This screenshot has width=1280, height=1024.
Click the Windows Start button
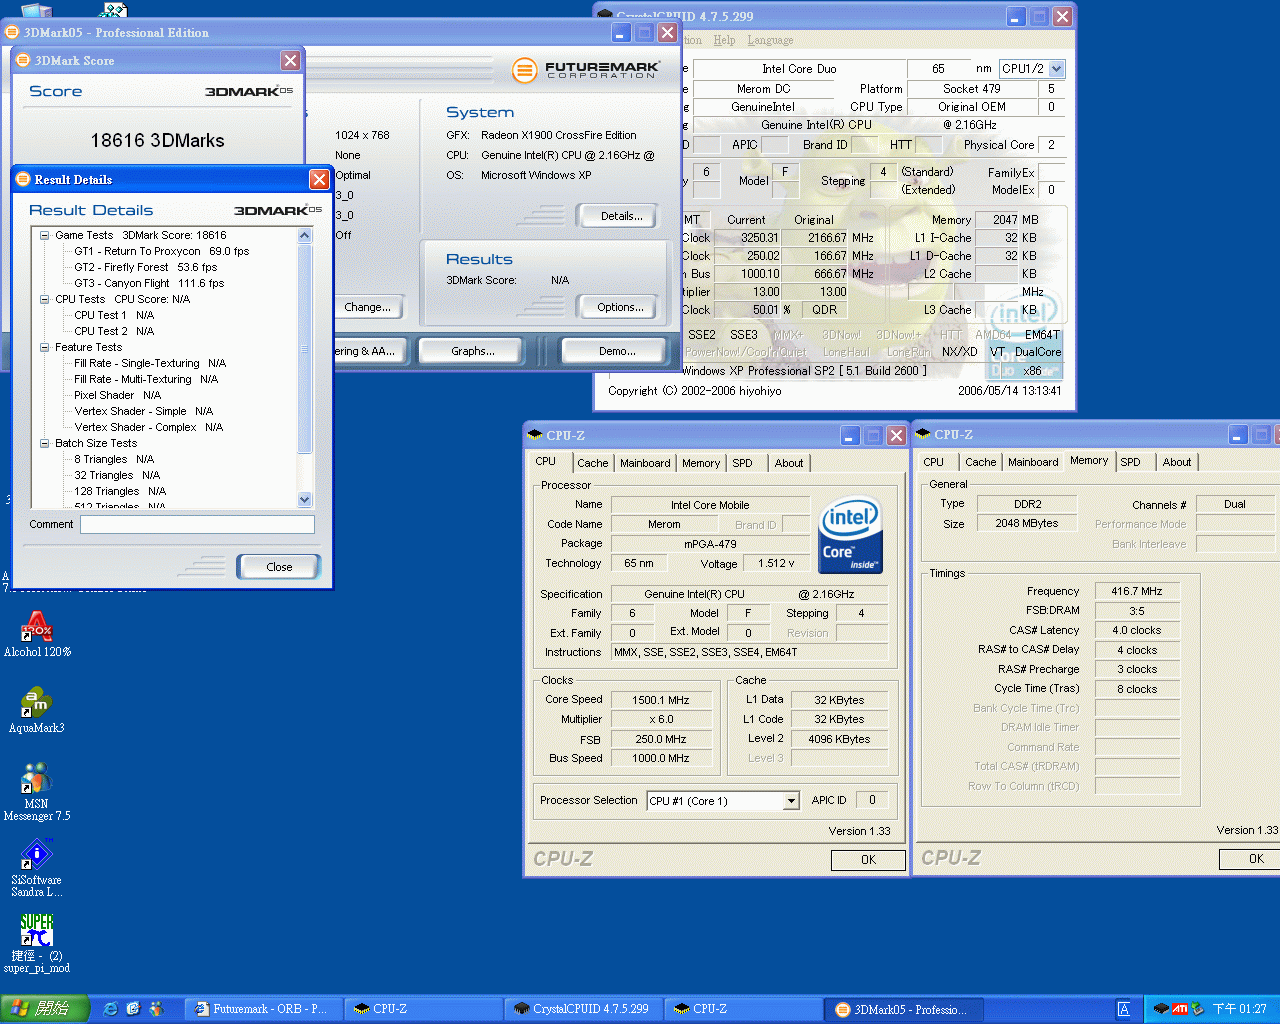tap(44, 1009)
